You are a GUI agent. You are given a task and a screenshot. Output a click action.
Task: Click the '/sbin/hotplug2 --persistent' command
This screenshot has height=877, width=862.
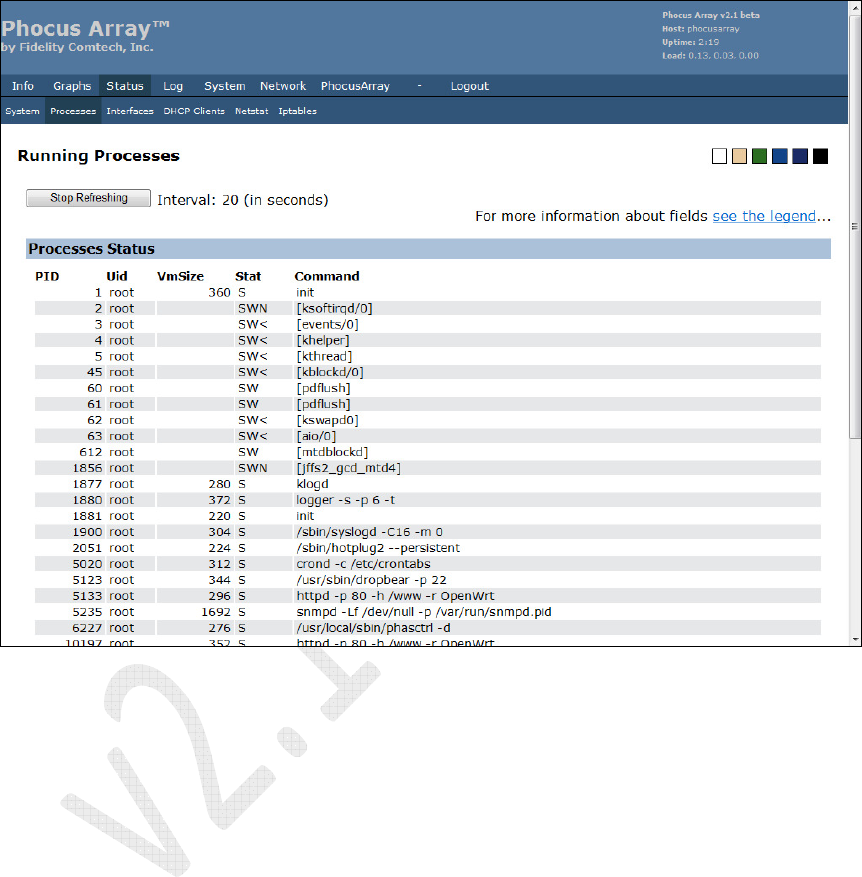(x=378, y=548)
